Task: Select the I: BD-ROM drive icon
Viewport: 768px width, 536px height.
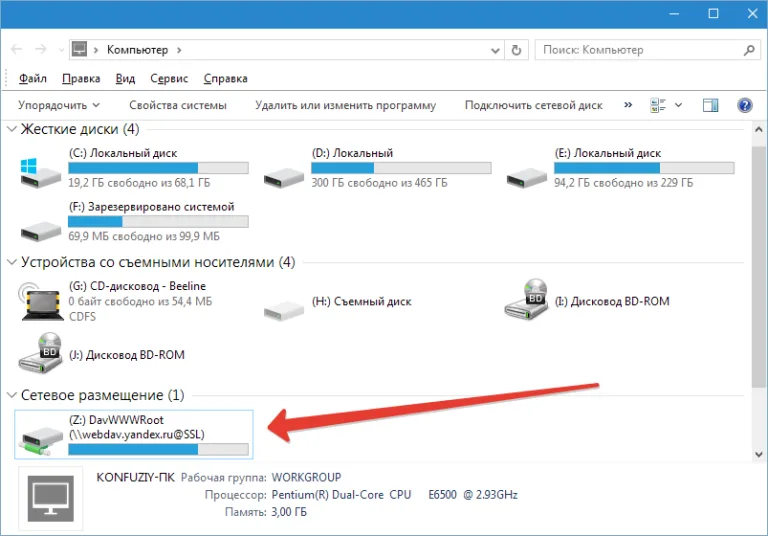Action: tap(527, 300)
